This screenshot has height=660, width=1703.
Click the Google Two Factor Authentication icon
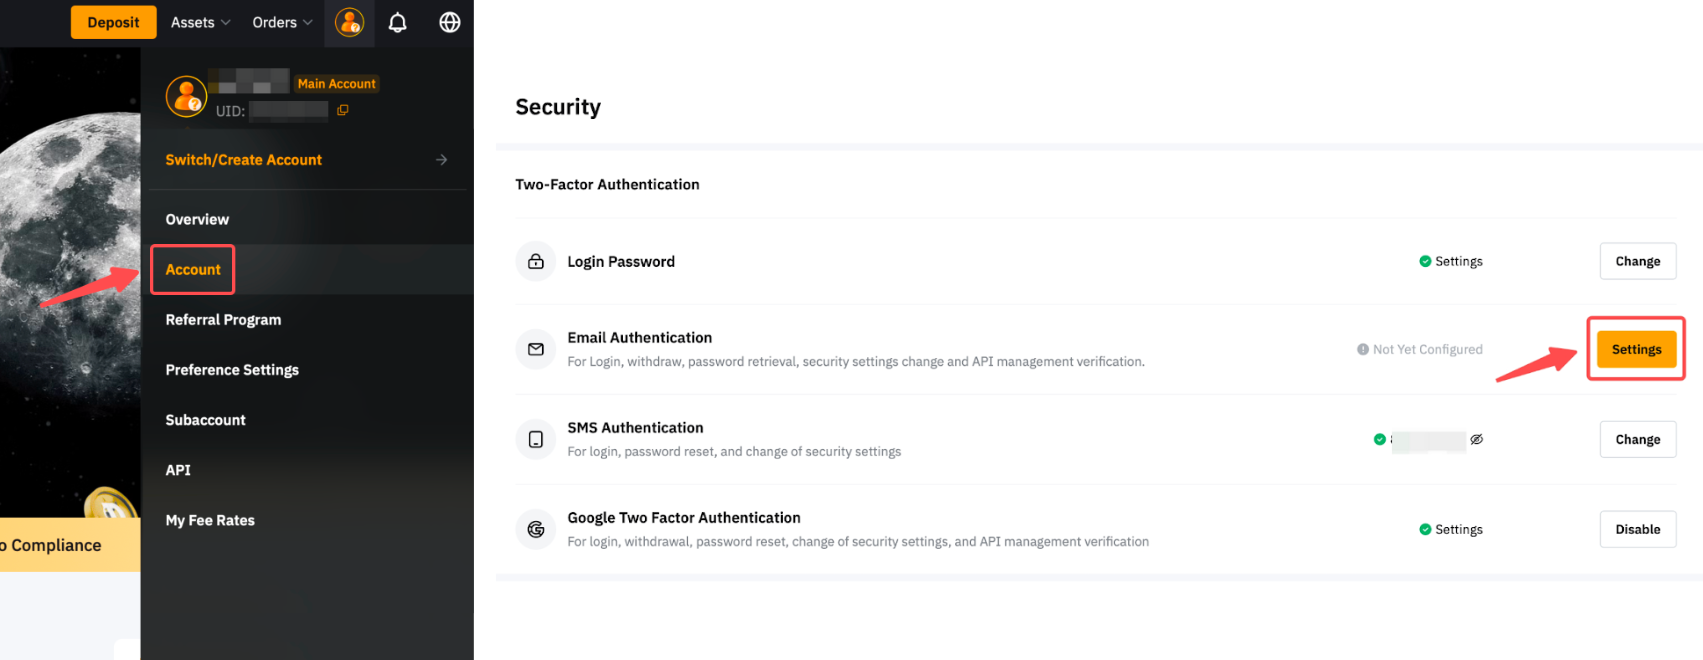[536, 529]
